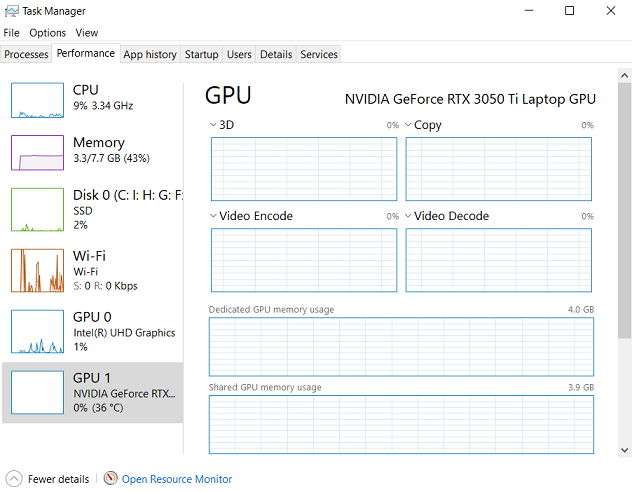The height and width of the screenshot is (492, 632).
Task: Switch to the Processes tab
Action: 26,54
